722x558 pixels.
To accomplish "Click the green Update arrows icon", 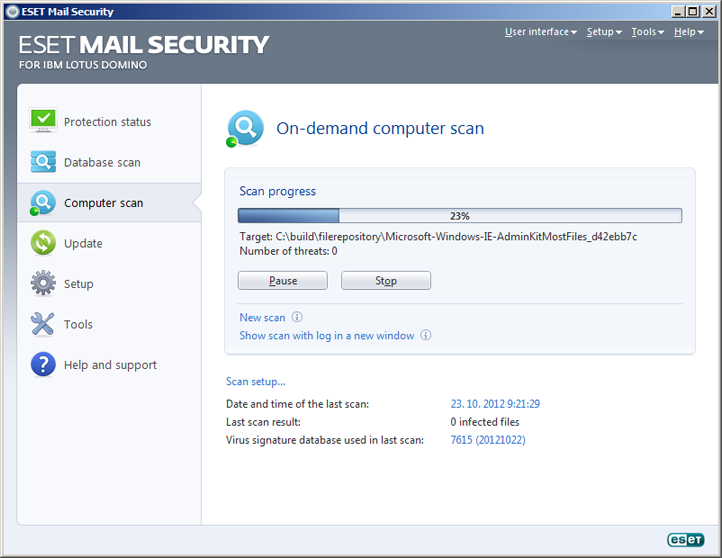I will click(x=43, y=243).
